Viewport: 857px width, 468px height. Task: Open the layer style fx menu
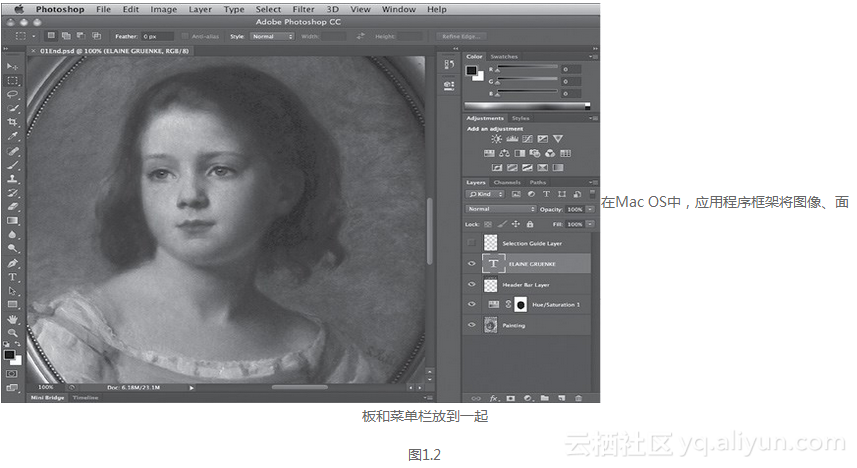click(x=494, y=398)
